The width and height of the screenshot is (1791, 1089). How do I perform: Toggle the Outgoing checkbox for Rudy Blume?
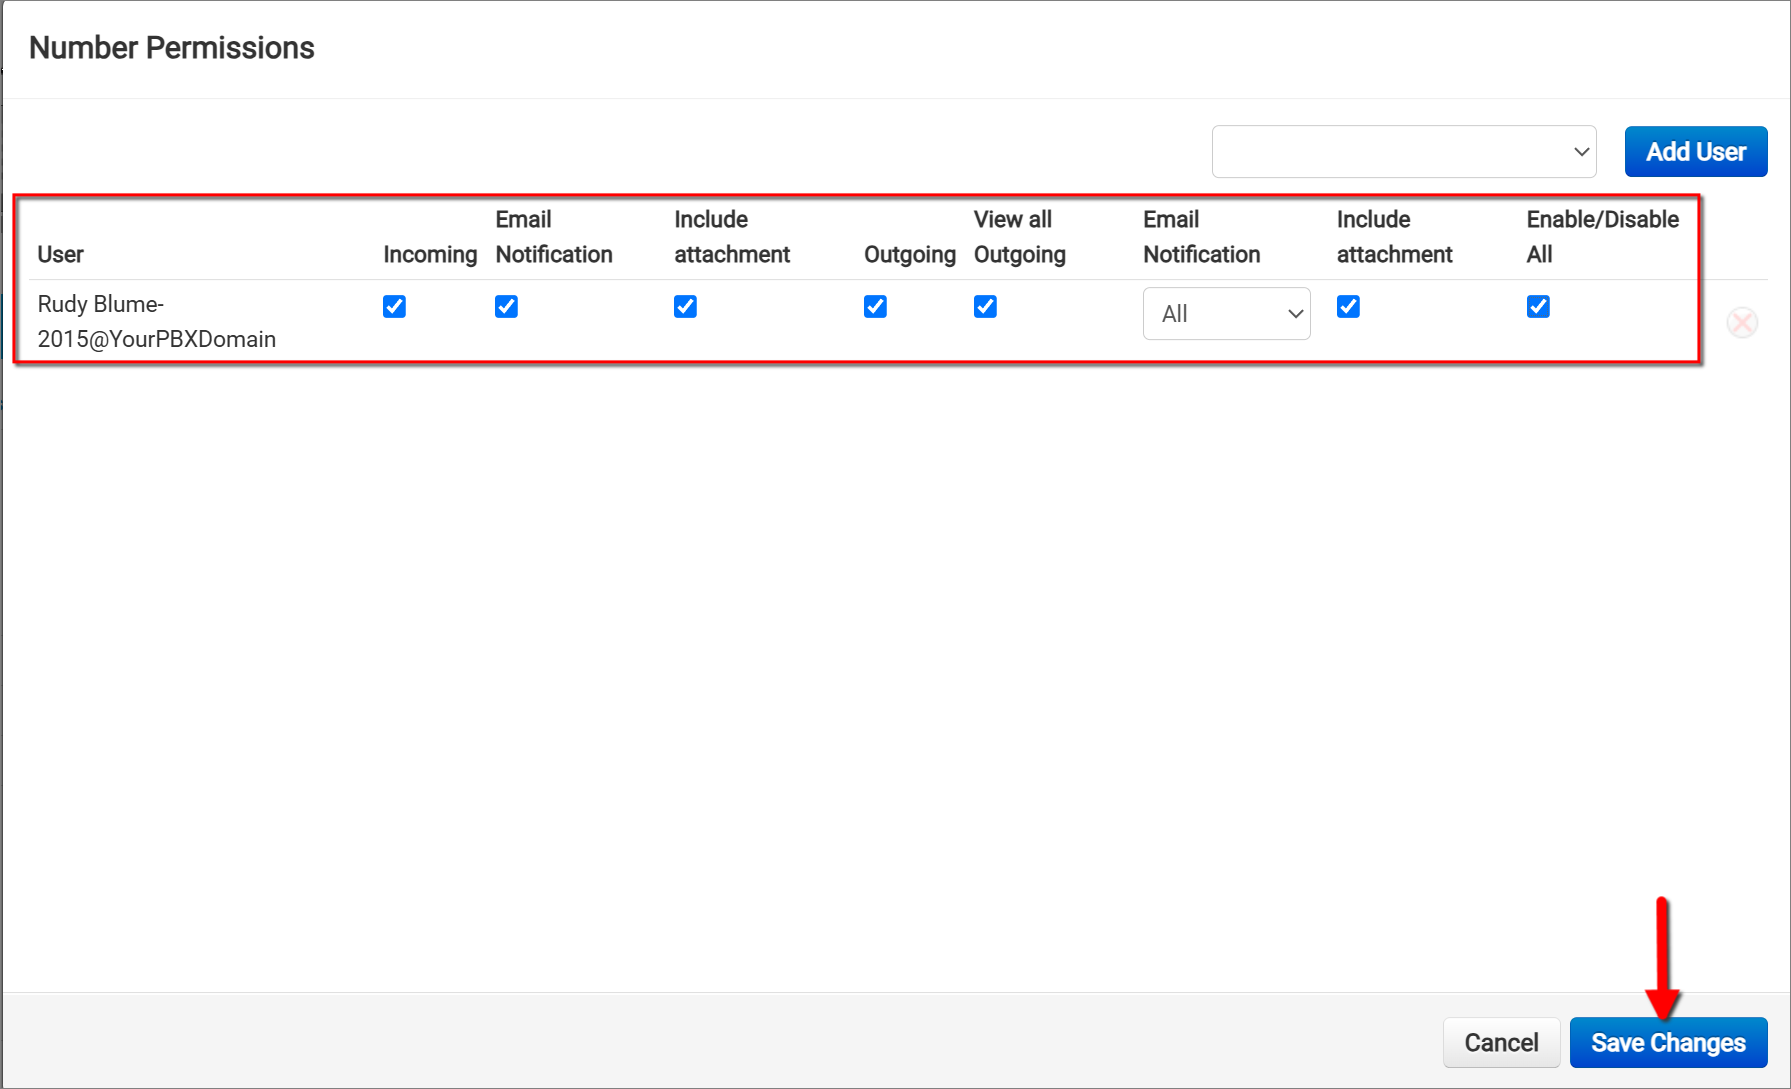pyautogui.click(x=875, y=306)
